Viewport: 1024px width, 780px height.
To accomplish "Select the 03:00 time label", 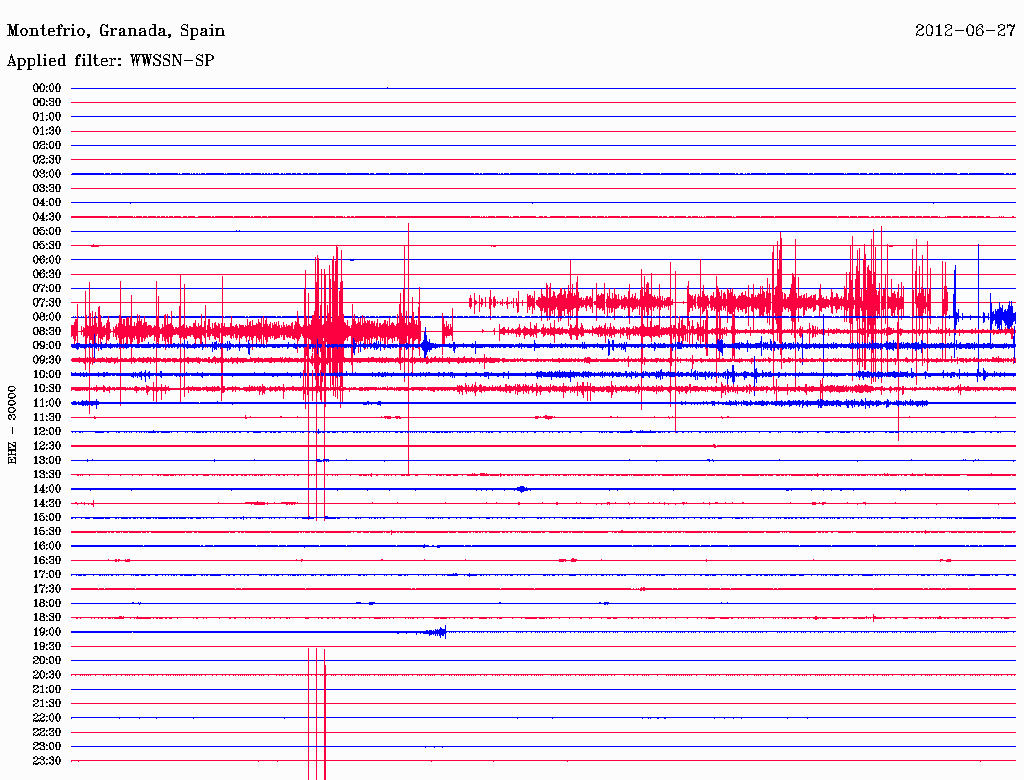I will 47,174.
